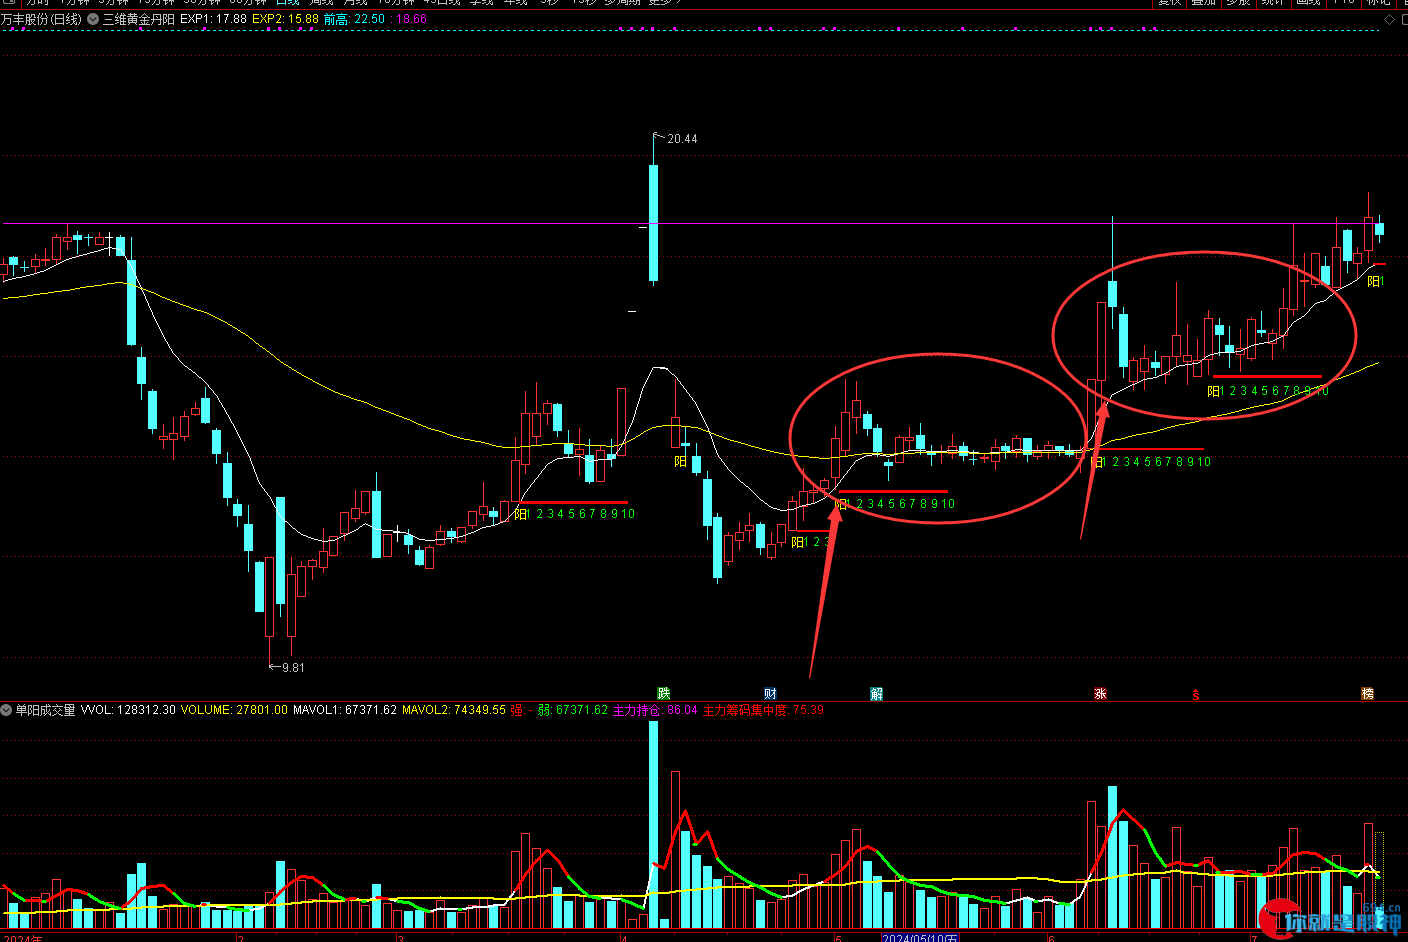Click the 前高: 22.50 value
Screen dimensions: 1408x942
354,19
